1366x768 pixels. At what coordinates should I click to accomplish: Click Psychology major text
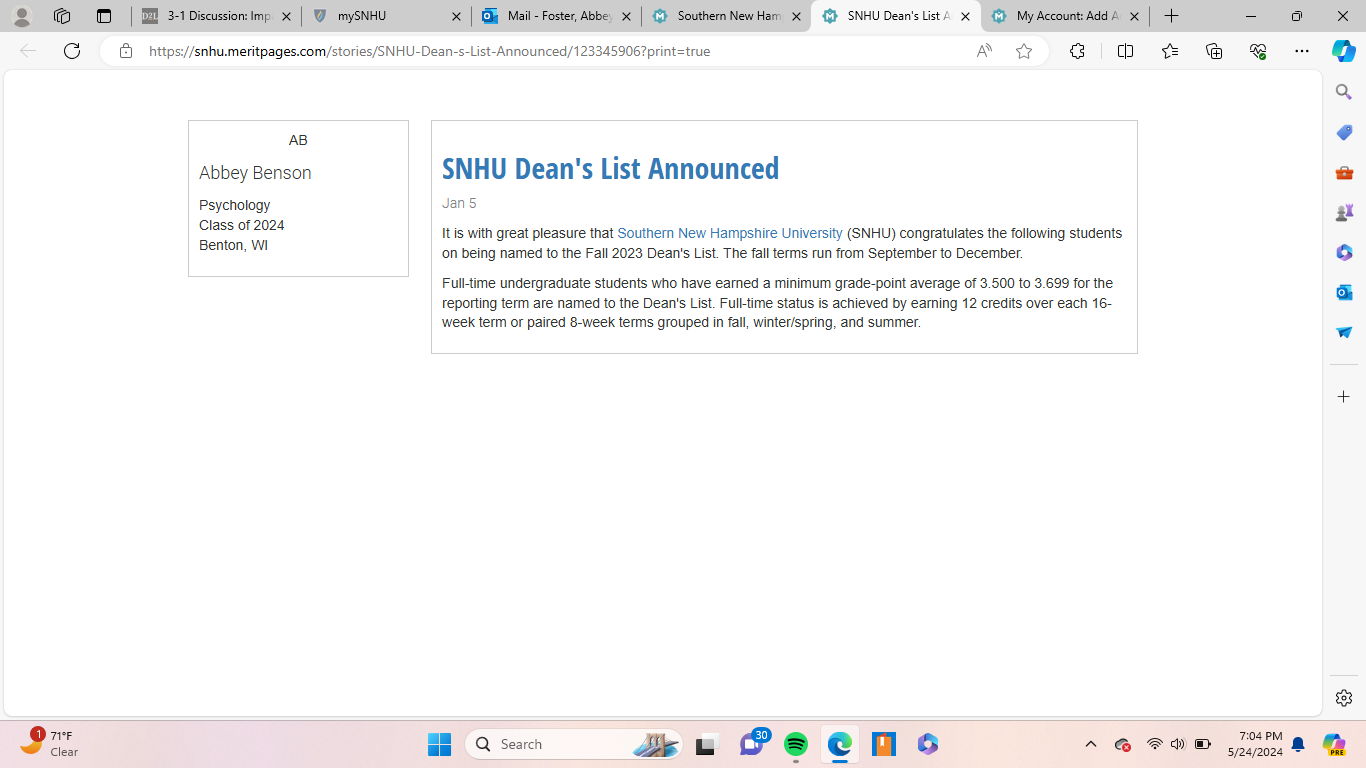[x=234, y=205]
